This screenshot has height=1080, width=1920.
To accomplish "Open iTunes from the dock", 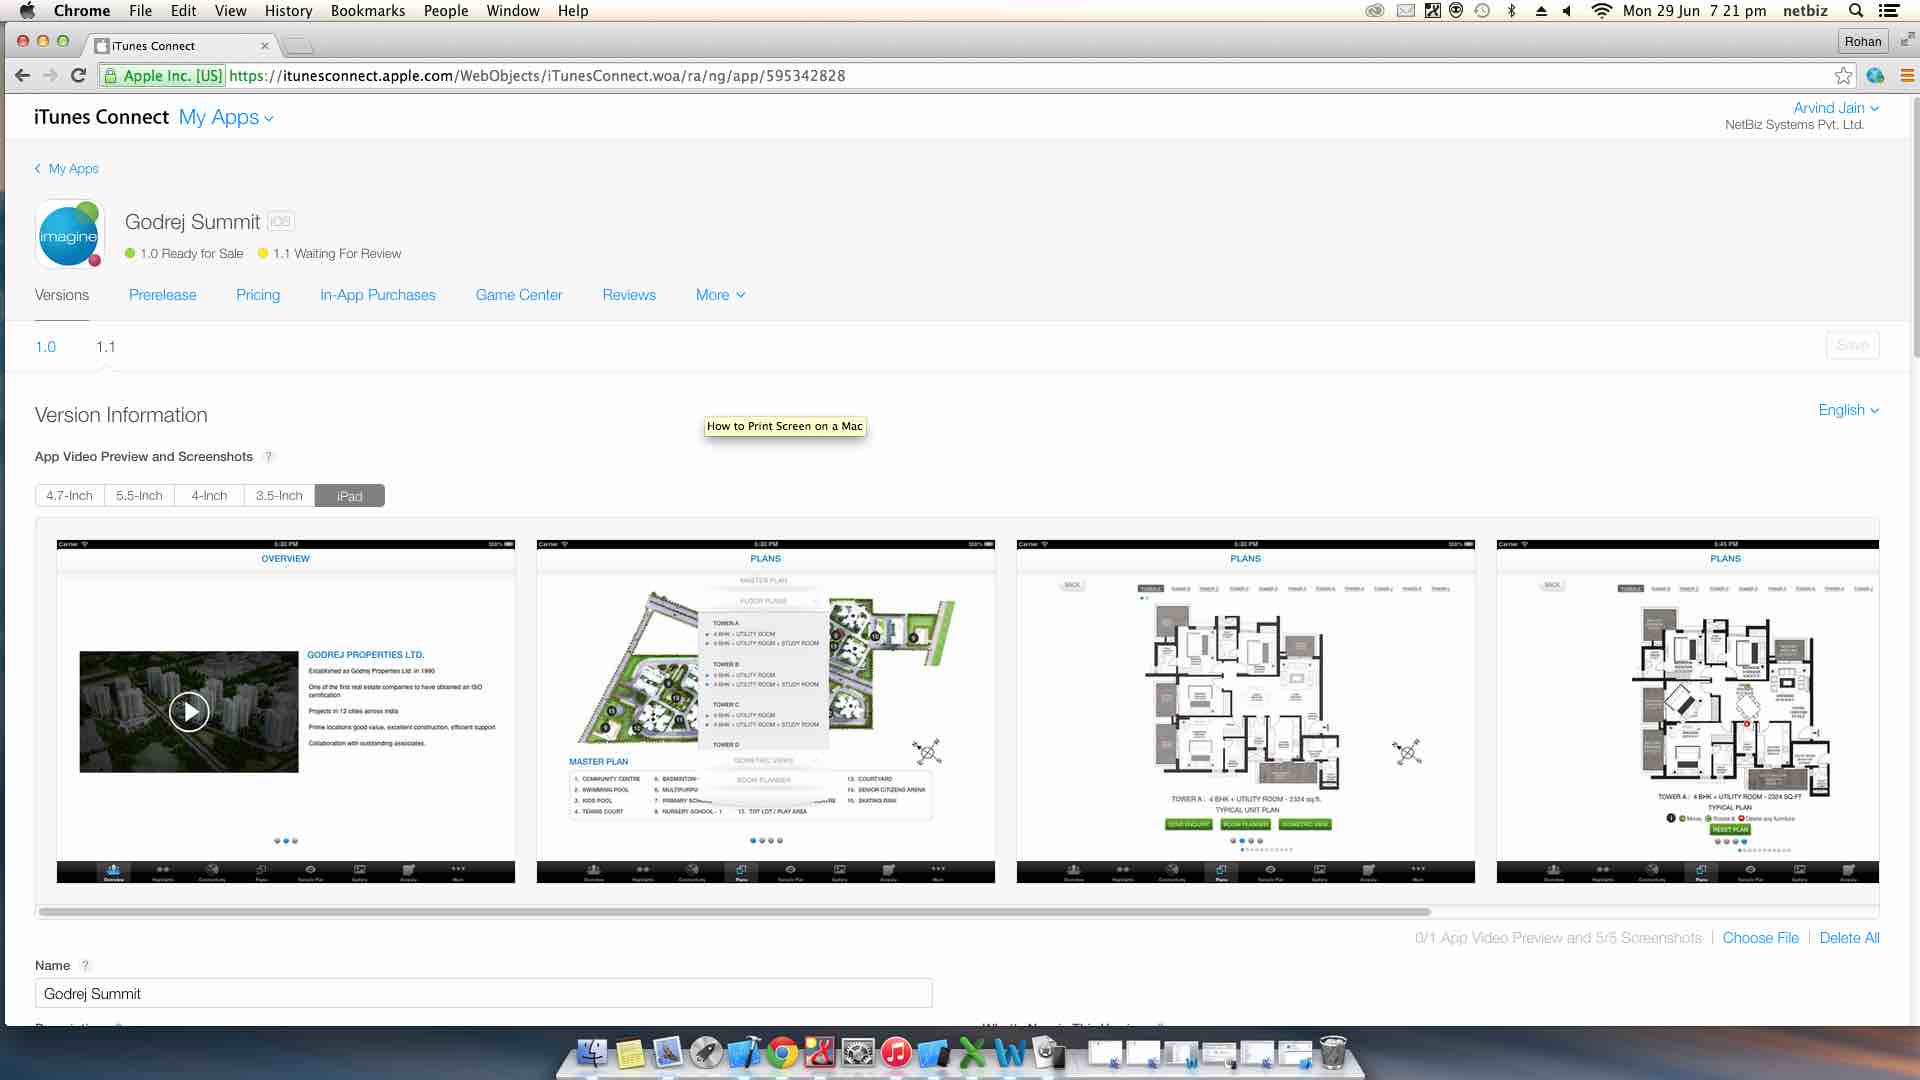I will (895, 1053).
